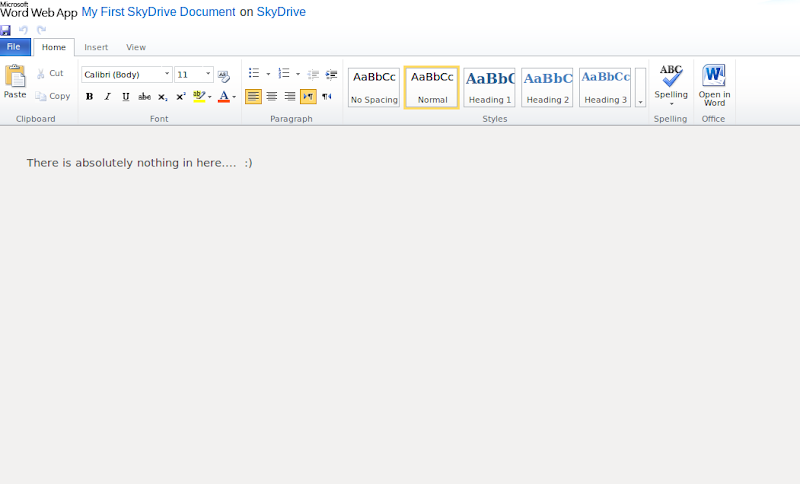
Task: Click the text 'There is absolutely nothing in here'
Action: pos(124,163)
